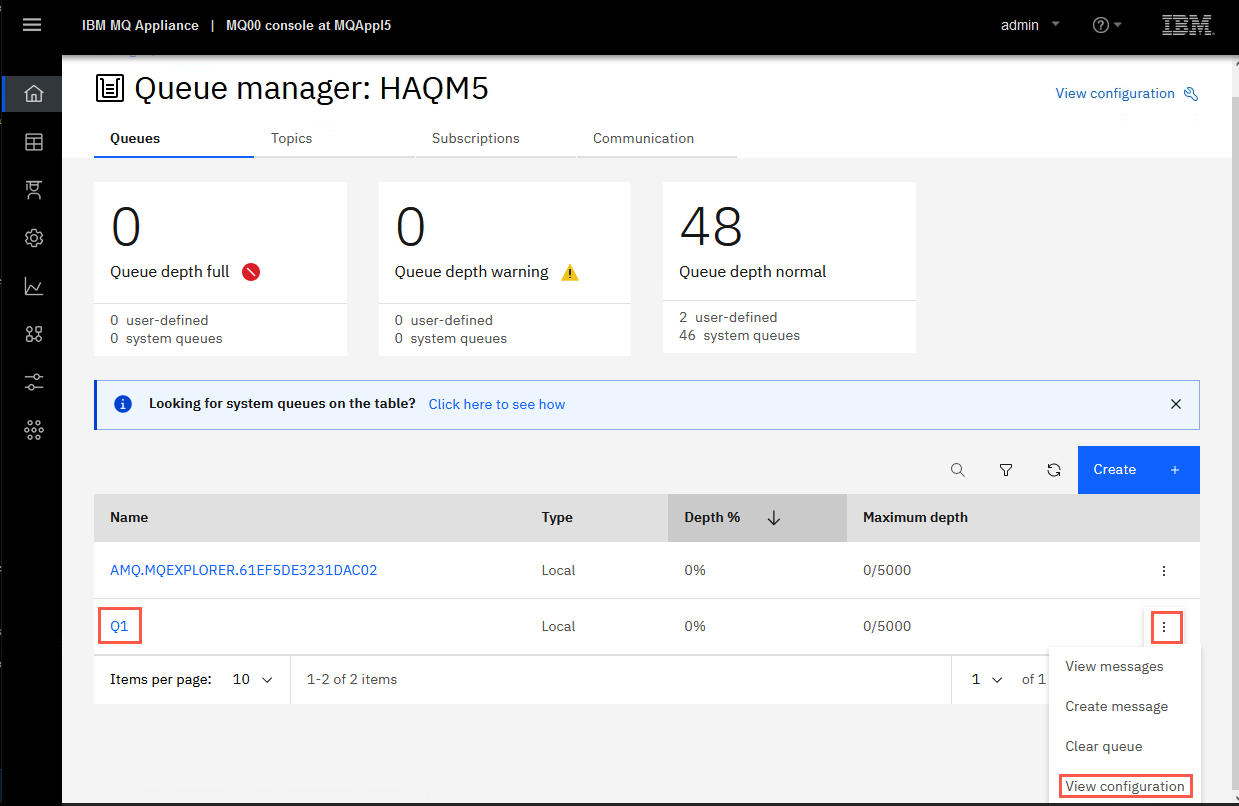
Task: Open the settings gear in sidebar
Action: pos(34,238)
